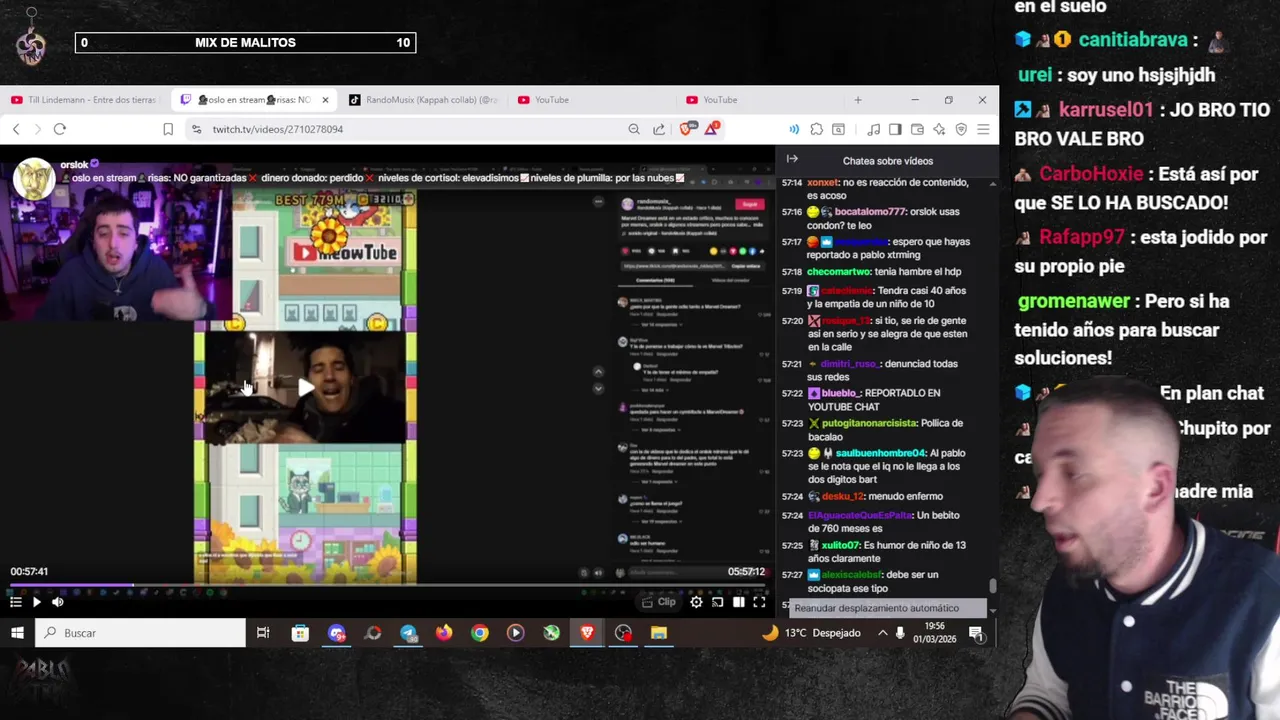Open the zoom magnifier in address bar
This screenshot has height=720, width=1280.
click(634, 129)
